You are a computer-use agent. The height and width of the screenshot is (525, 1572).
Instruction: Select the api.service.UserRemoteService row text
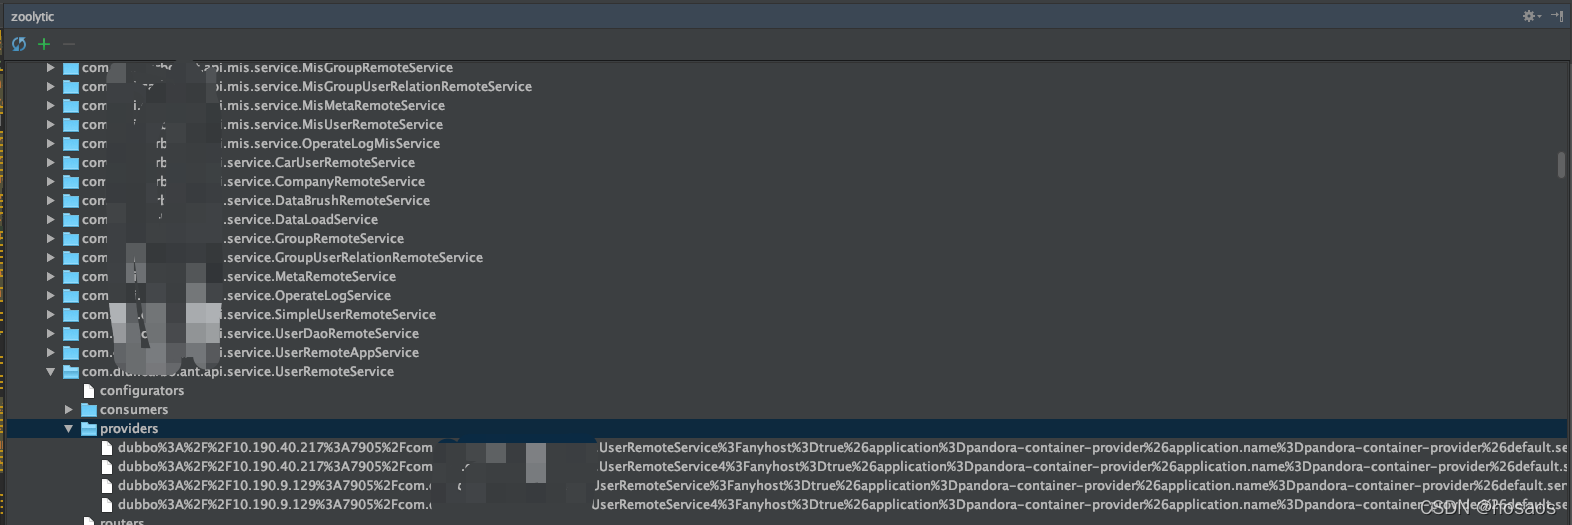pyautogui.click(x=238, y=372)
